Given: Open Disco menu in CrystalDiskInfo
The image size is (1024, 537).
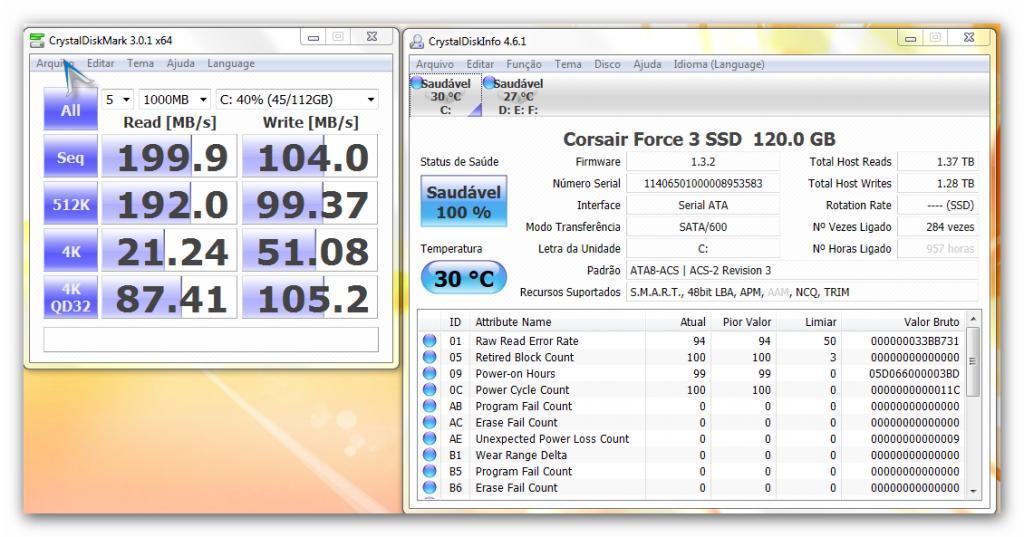Looking at the screenshot, I should (x=607, y=64).
